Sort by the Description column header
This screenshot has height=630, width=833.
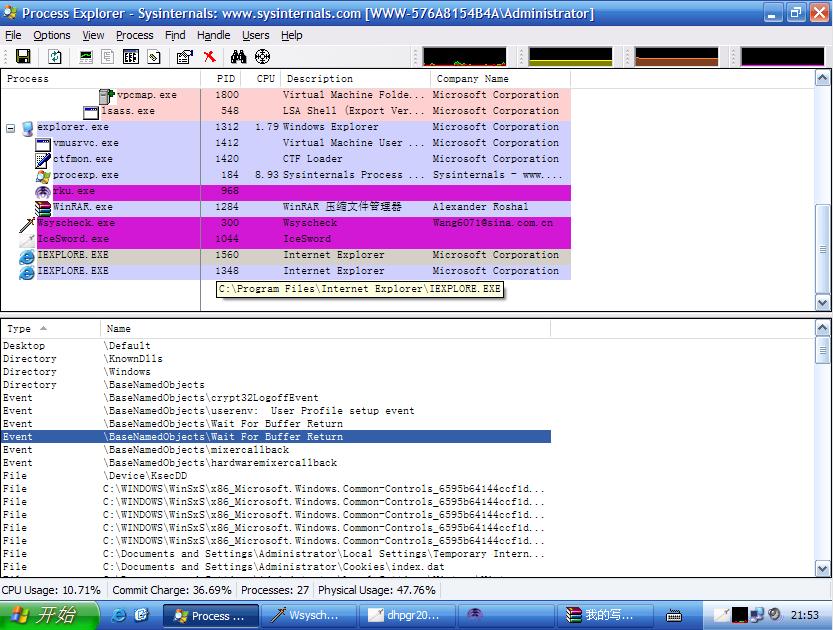click(355, 79)
